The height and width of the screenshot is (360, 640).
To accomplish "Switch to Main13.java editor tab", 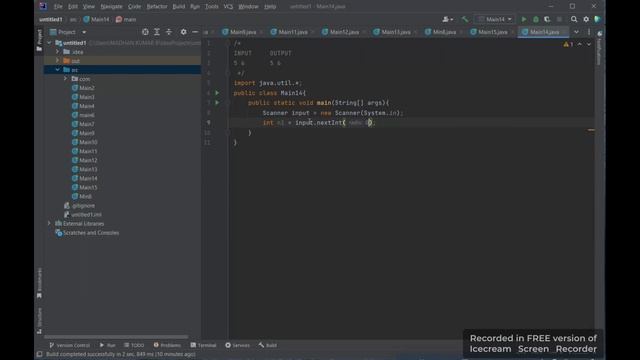I will [396, 32].
